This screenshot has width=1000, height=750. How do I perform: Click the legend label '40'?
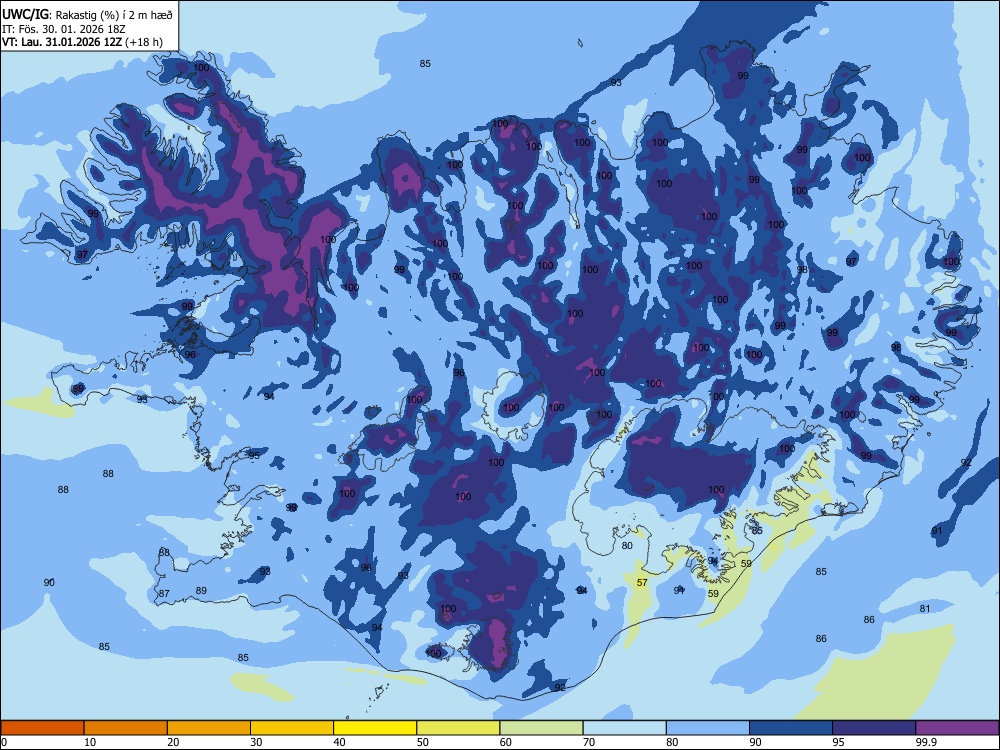[x=340, y=742]
